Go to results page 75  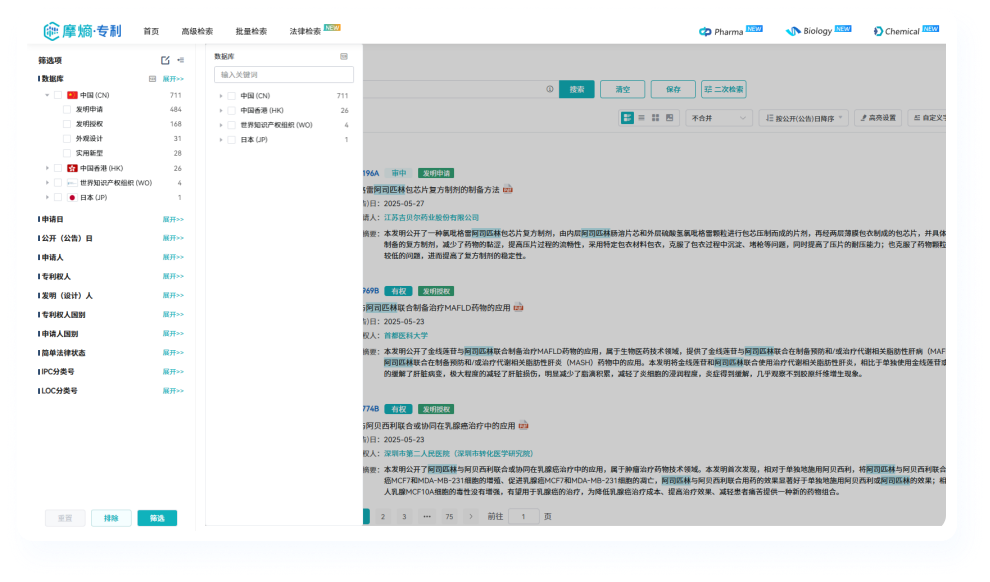pyautogui.click(x=450, y=516)
